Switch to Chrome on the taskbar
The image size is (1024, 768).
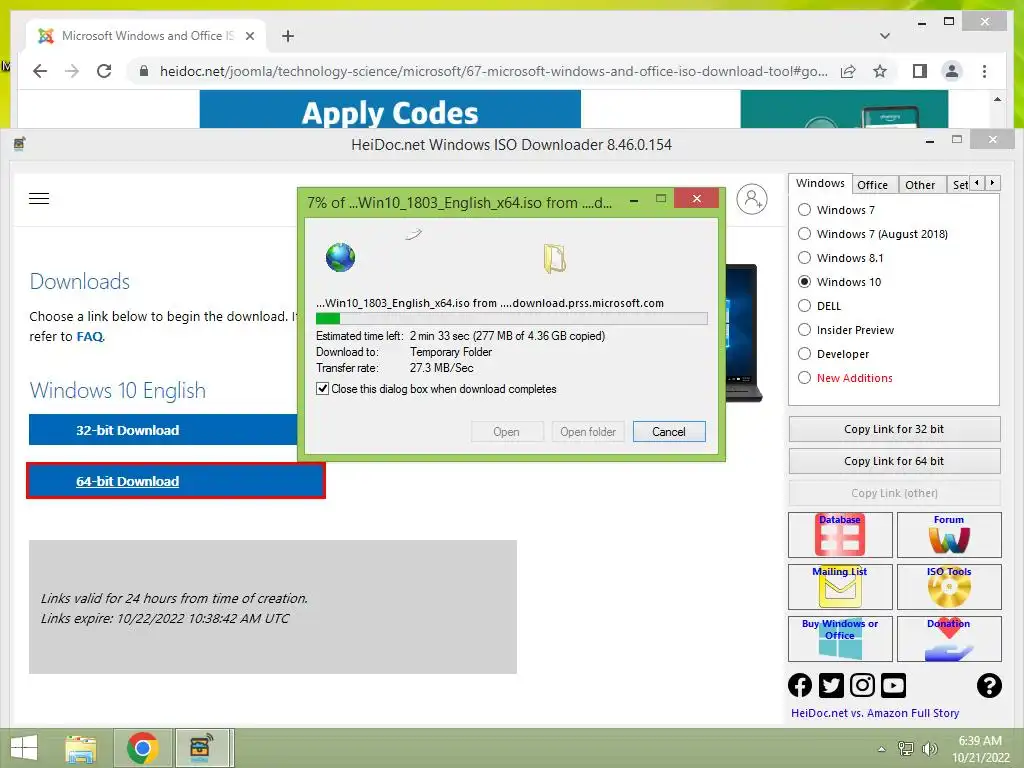143,748
